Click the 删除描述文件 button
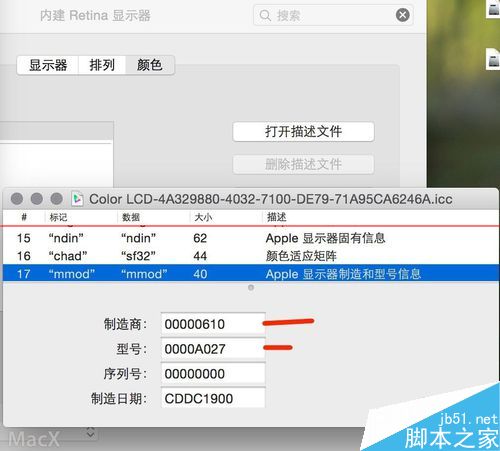This screenshot has height=451, width=500. [x=303, y=164]
